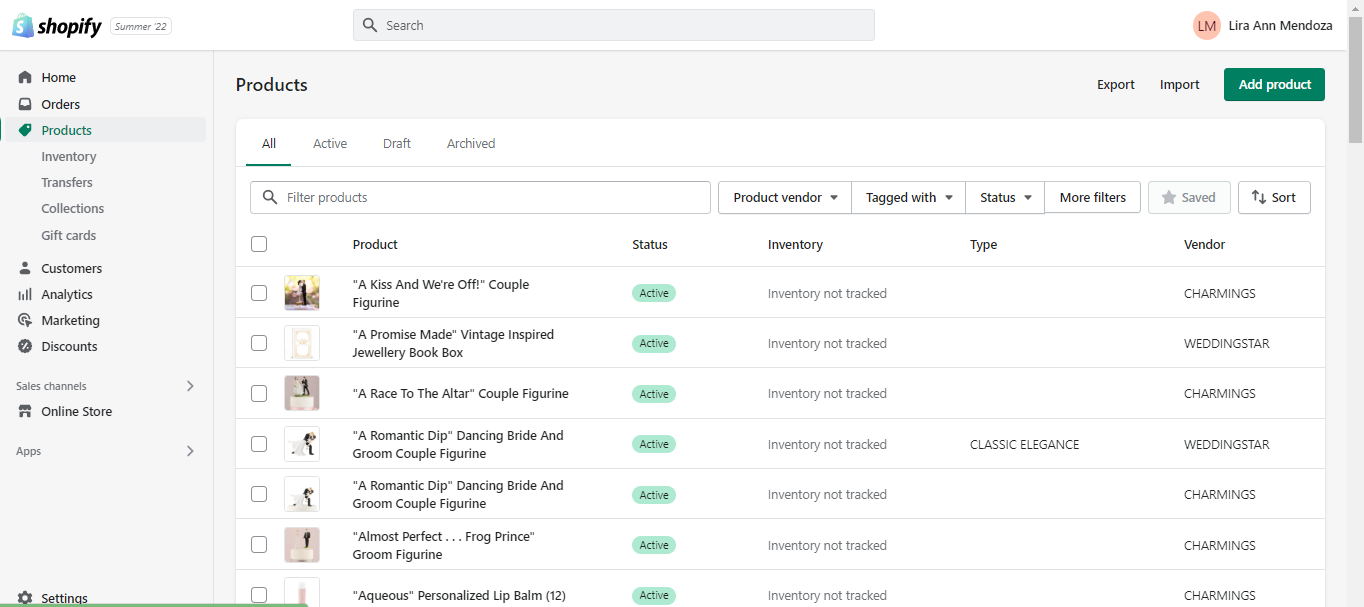Check the "Almost Perfect Frog Prince" row checkbox

tap(259, 545)
